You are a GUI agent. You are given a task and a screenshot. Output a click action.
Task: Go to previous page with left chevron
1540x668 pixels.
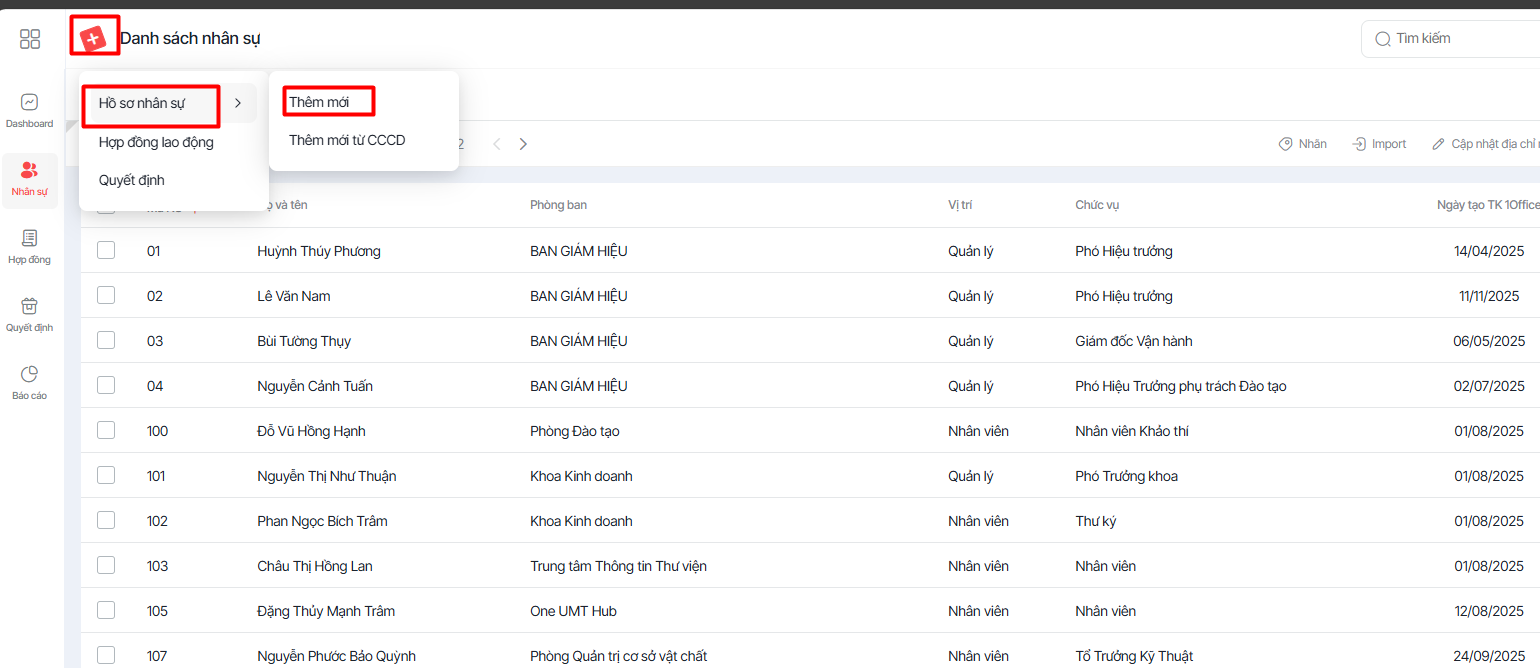pyautogui.click(x=497, y=144)
